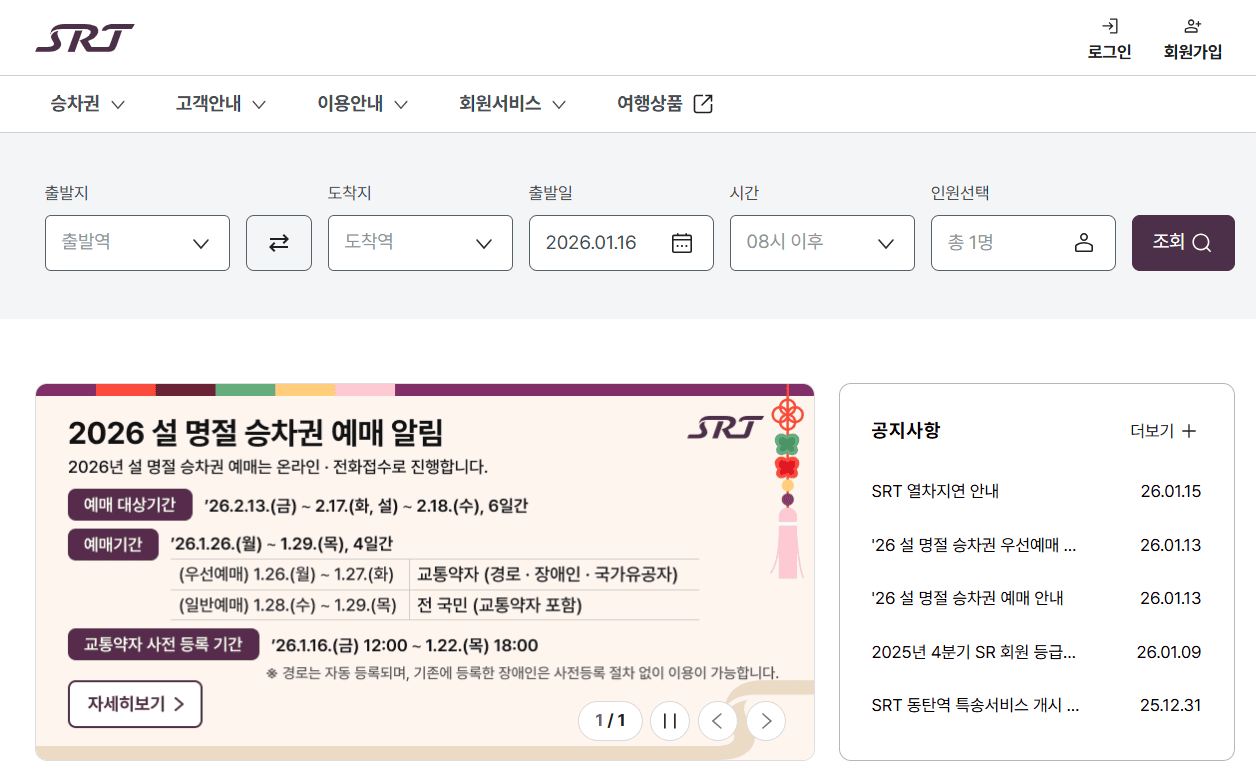The height and width of the screenshot is (783, 1256).
Task: Open the 고객안내 menu
Action: point(221,104)
